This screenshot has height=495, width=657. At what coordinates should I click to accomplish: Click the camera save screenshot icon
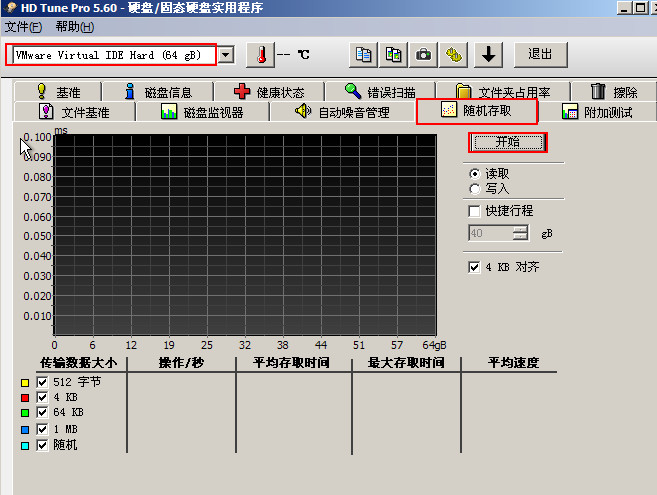coord(424,54)
